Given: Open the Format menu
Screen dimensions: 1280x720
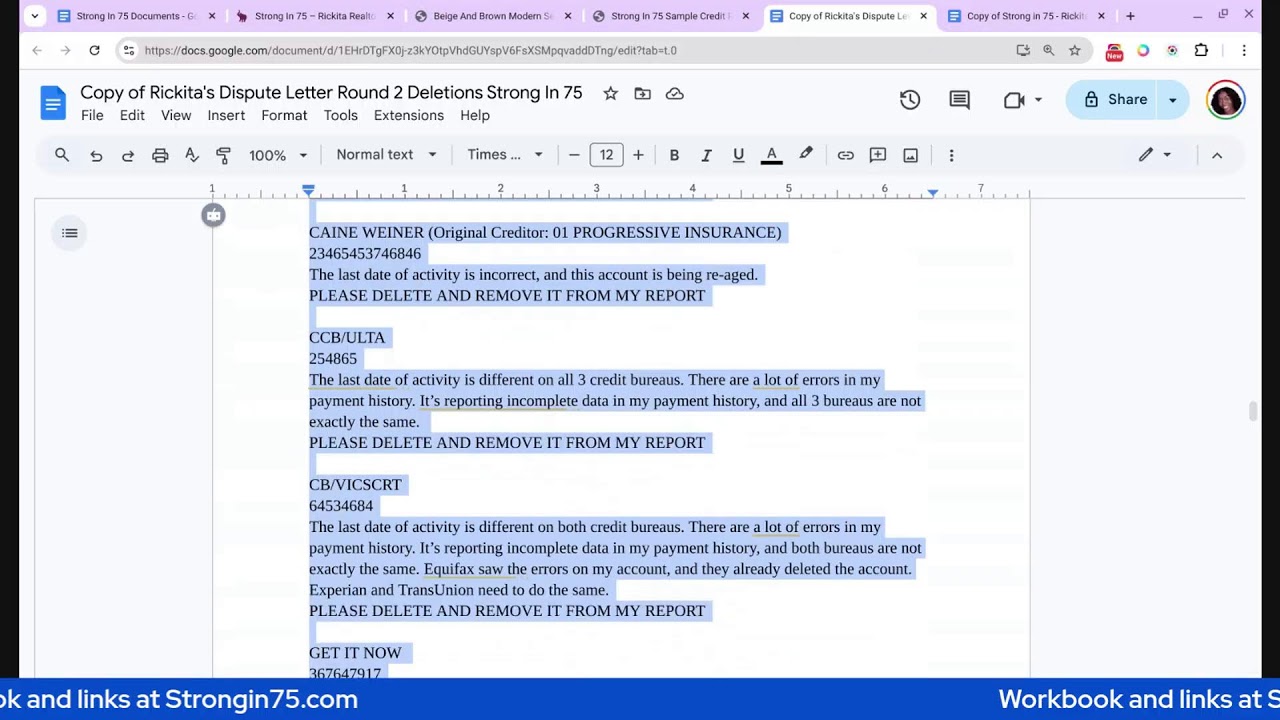Looking at the screenshot, I should pyautogui.click(x=284, y=116).
